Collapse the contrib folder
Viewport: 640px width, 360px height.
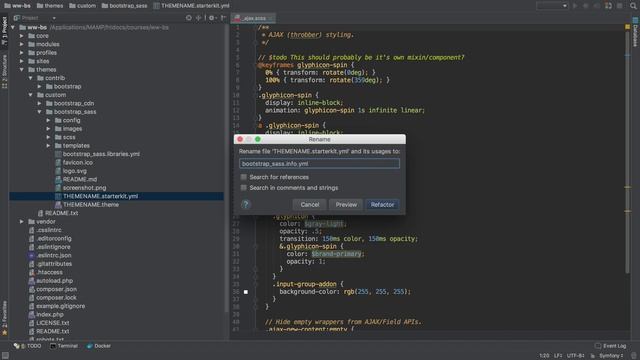coord(31,78)
